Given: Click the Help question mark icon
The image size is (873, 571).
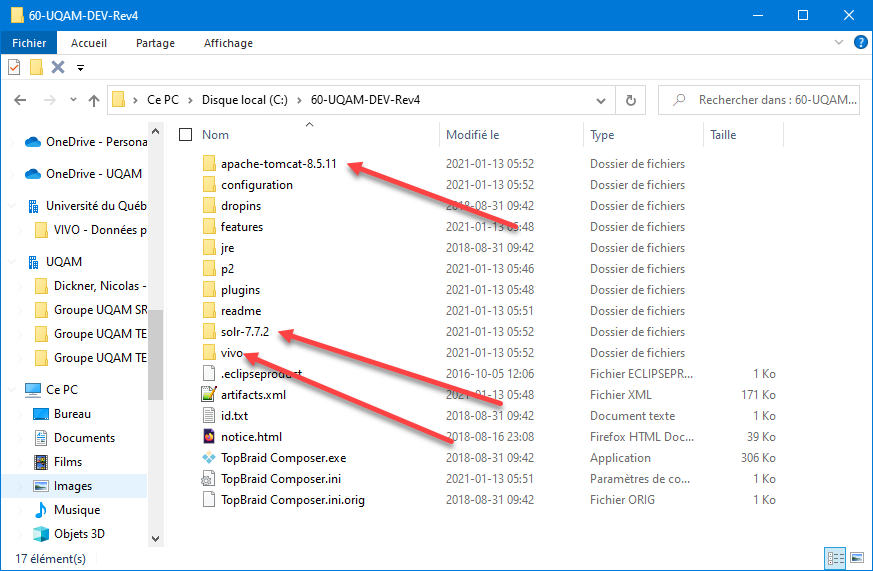Looking at the screenshot, I should point(860,42).
